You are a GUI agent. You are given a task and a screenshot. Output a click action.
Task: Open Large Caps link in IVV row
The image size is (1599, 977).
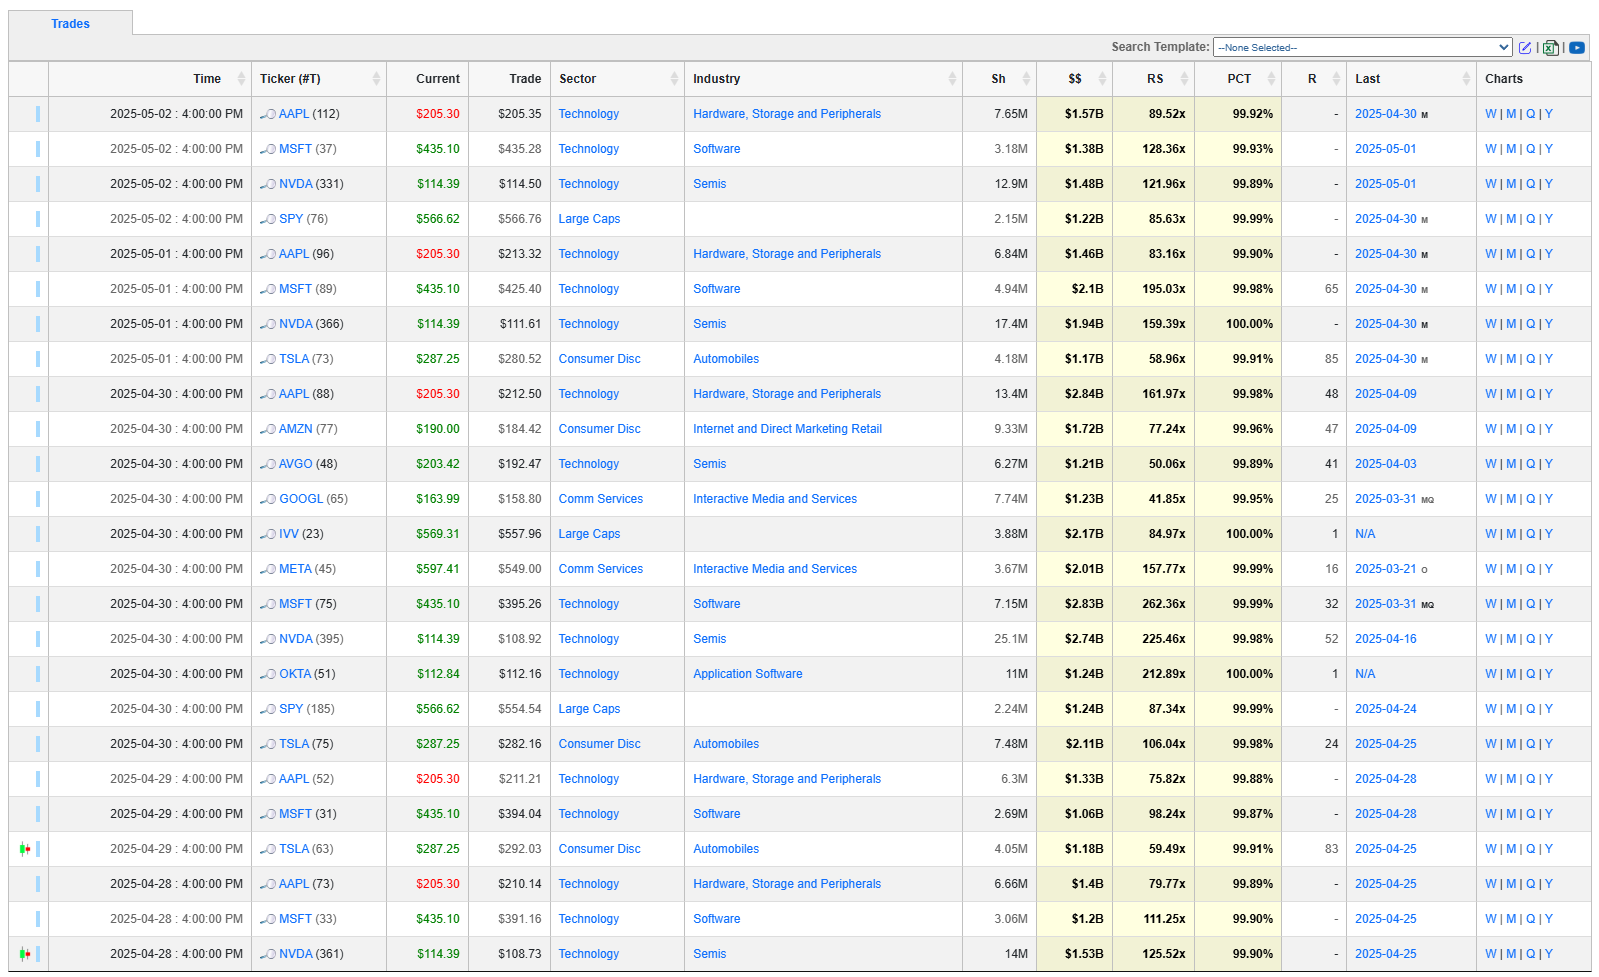[x=589, y=534]
